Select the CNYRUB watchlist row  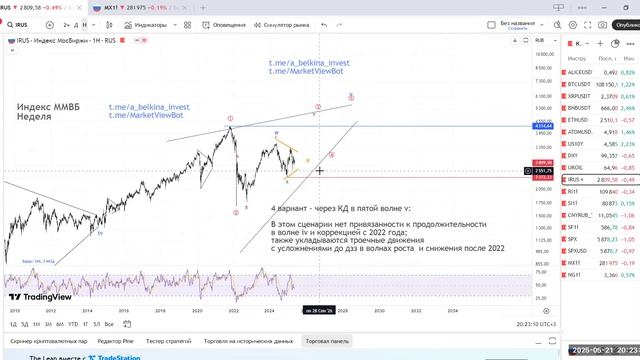pyautogui.click(x=600, y=215)
